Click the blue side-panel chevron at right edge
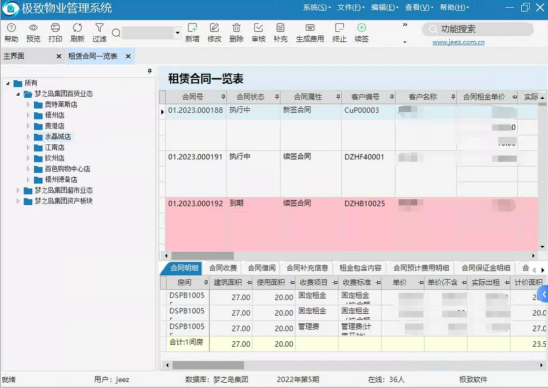 (543, 294)
